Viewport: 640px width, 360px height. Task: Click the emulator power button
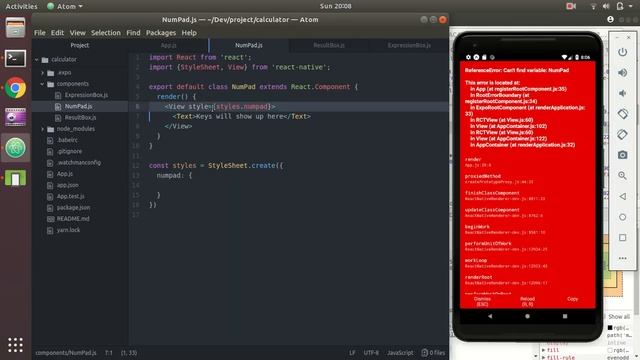click(622, 52)
